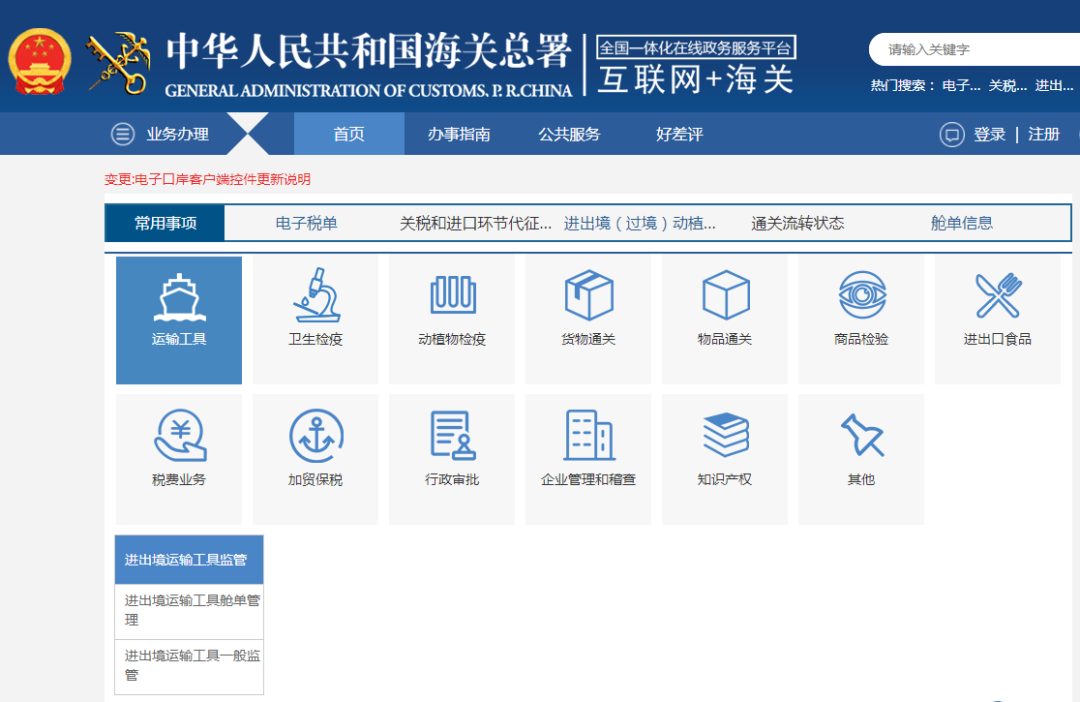Viewport: 1080px width, 702px height.
Task: Click the 加贸保税 anchor icon
Action: (315, 432)
